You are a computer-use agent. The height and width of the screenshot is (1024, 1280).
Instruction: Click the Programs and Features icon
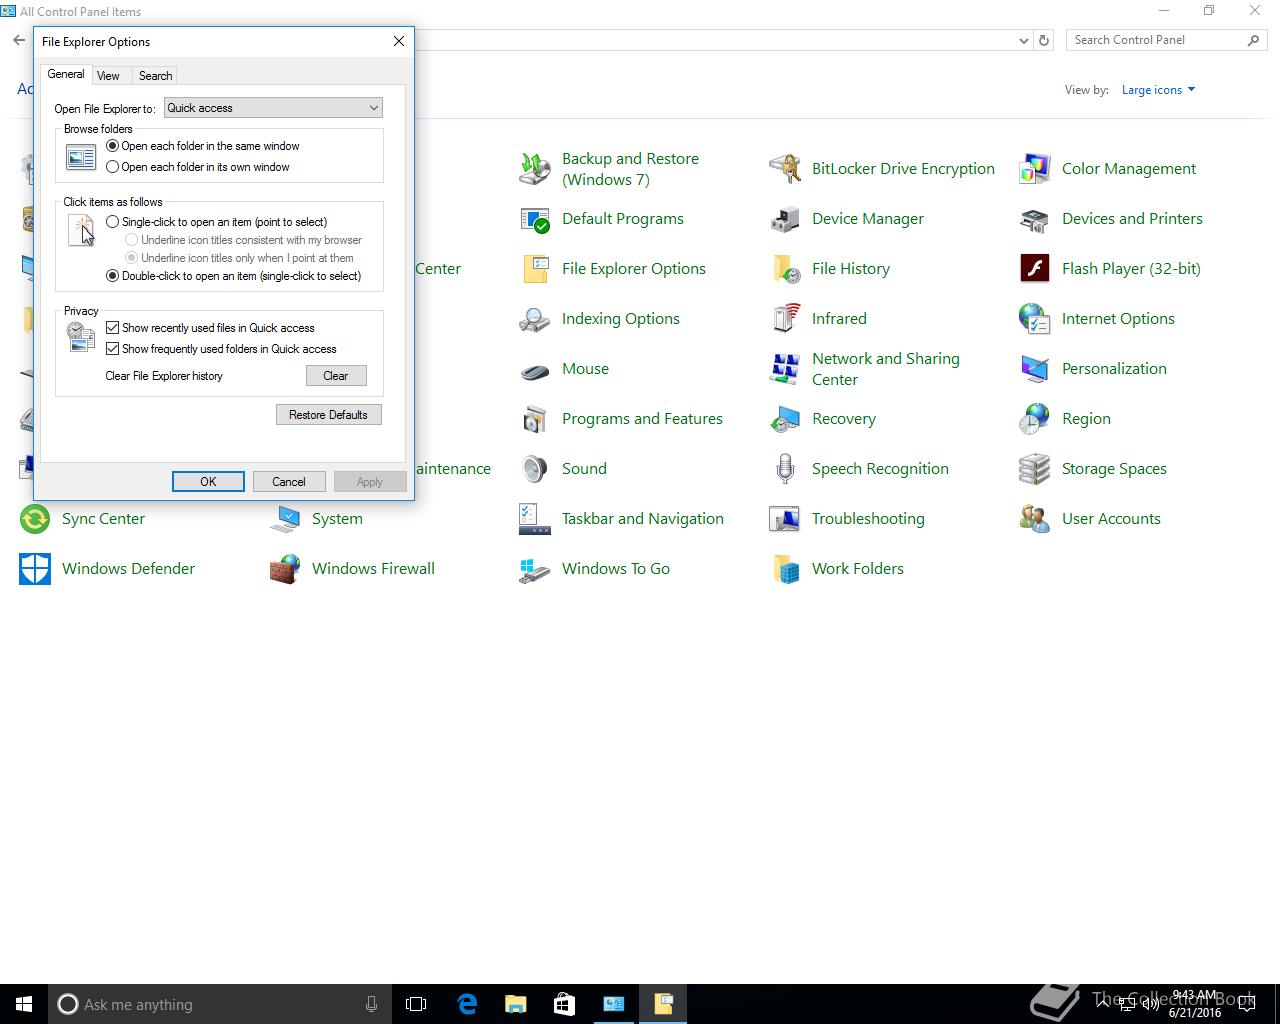tap(535, 419)
